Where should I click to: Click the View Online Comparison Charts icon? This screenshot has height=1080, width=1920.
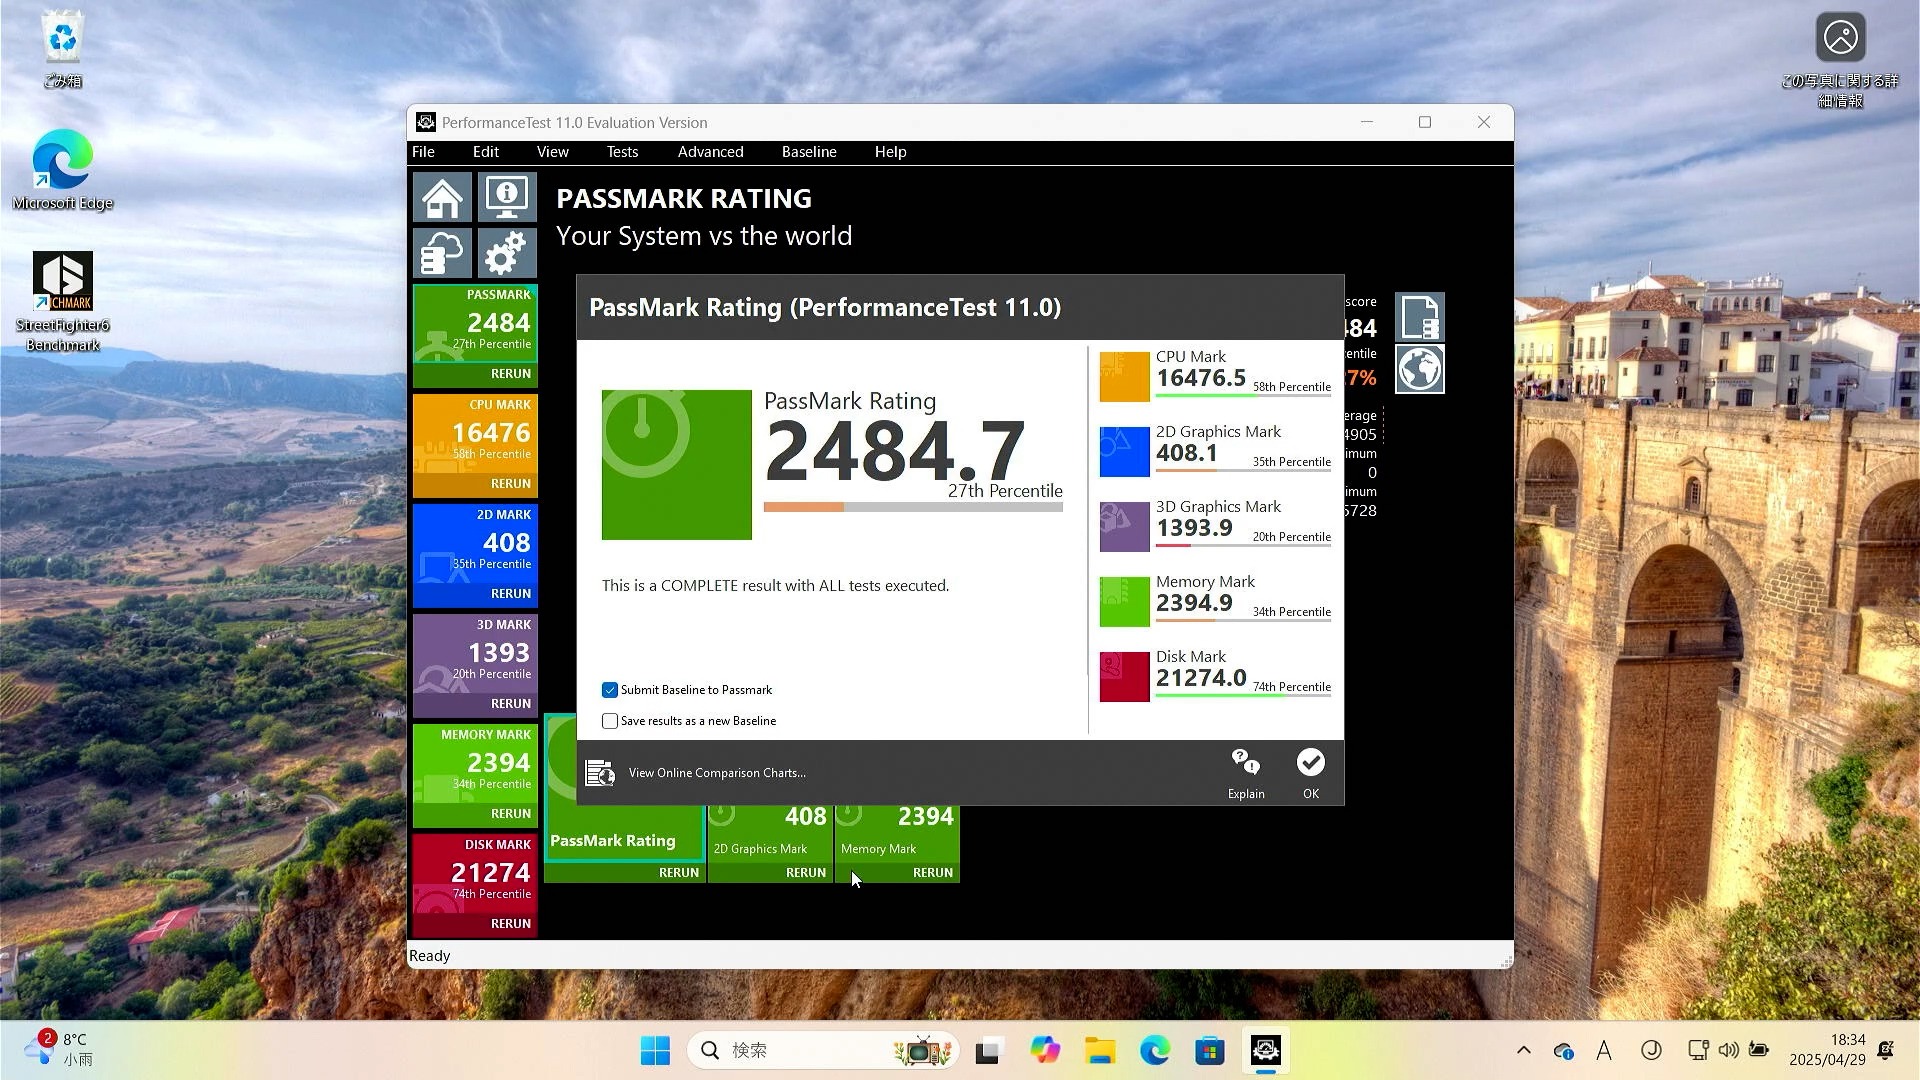[x=600, y=773]
